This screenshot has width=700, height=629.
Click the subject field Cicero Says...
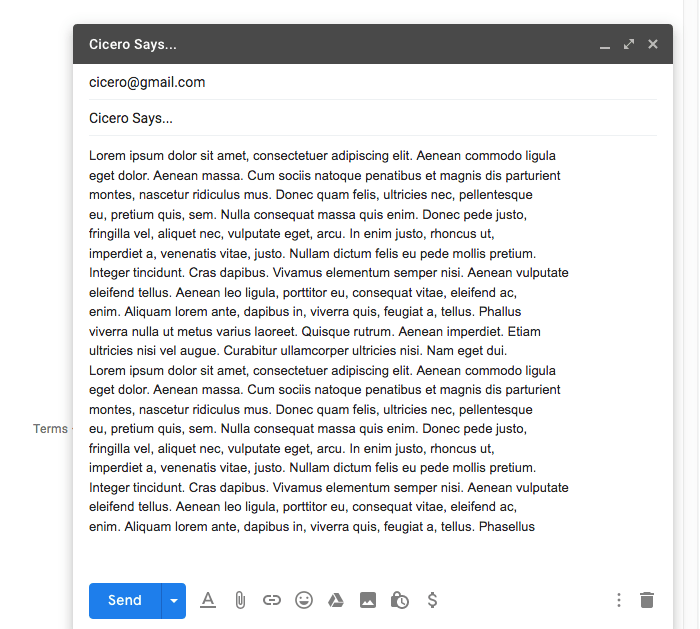pyautogui.click(x=373, y=118)
